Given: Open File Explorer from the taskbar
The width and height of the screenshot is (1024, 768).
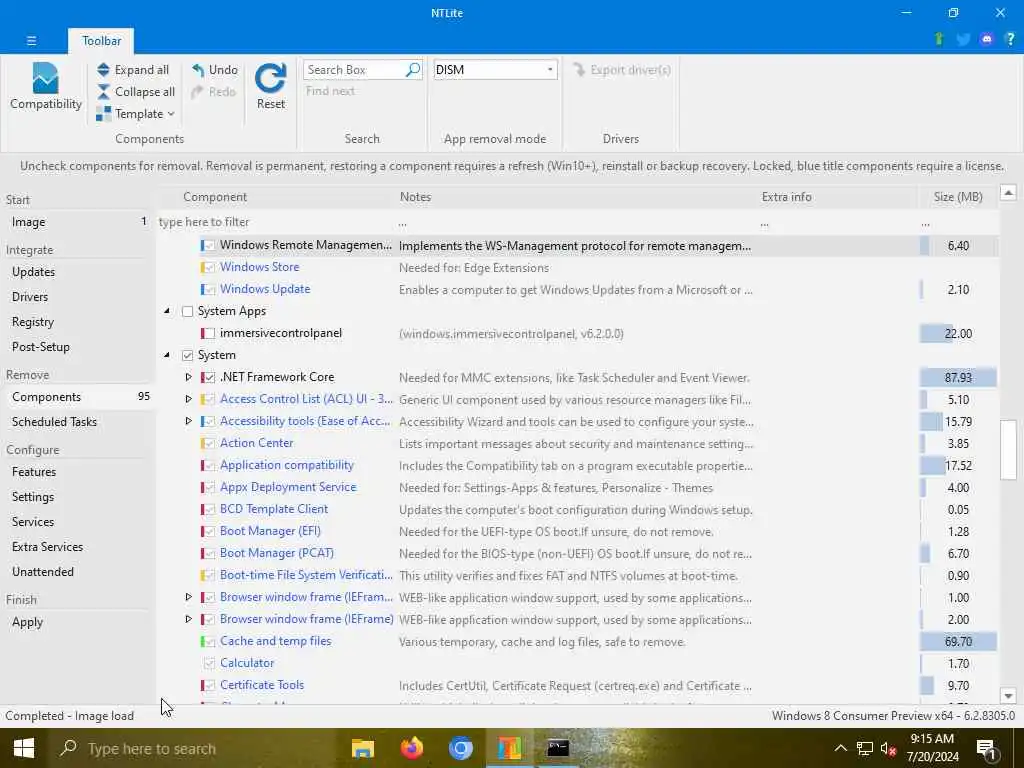Looking at the screenshot, I should [362, 748].
